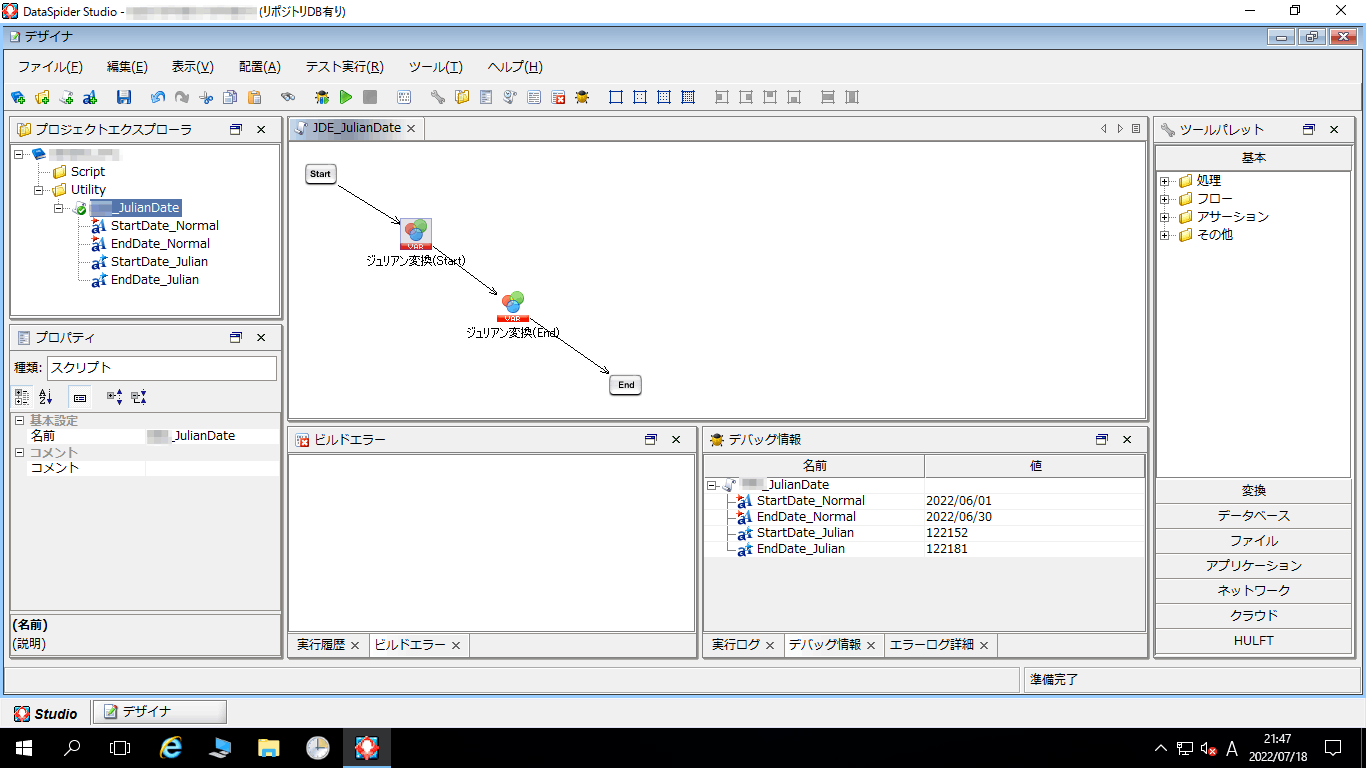
Task: Click the scissors cut icon
Action: [206, 97]
